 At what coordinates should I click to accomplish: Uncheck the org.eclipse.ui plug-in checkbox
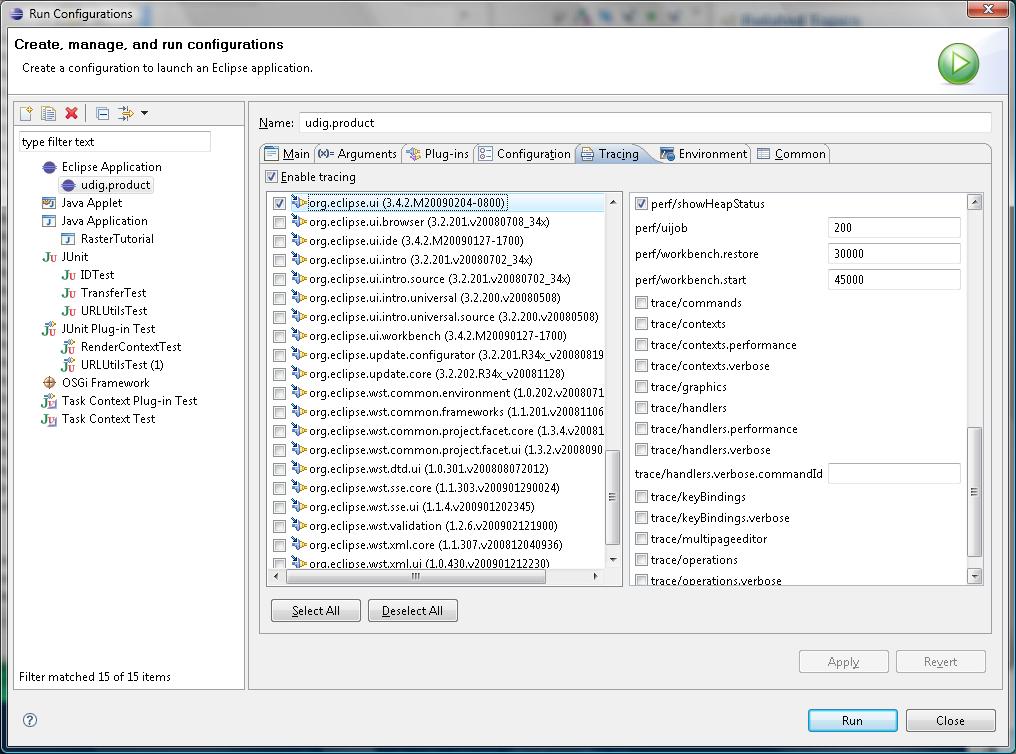point(279,203)
